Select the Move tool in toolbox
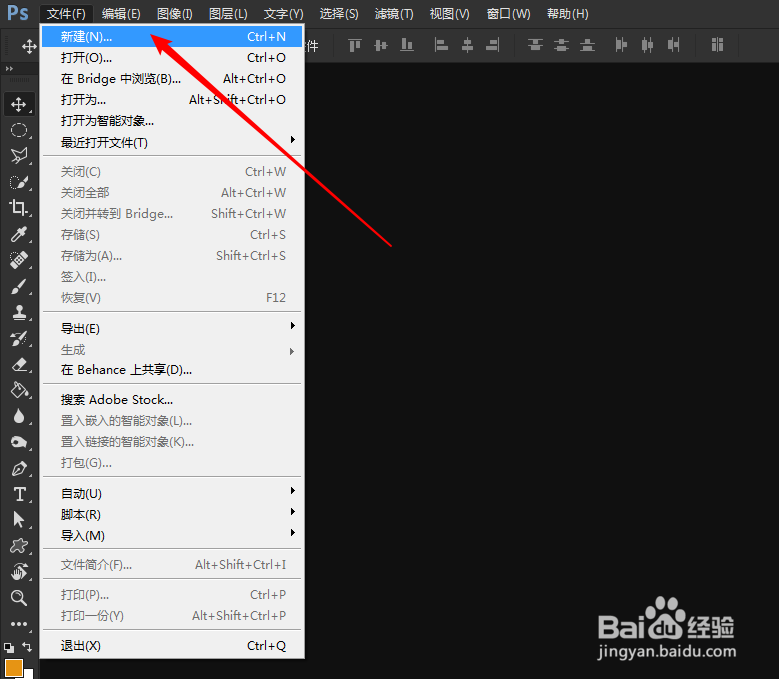The height and width of the screenshot is (679, 779). [x=19, y=104]
